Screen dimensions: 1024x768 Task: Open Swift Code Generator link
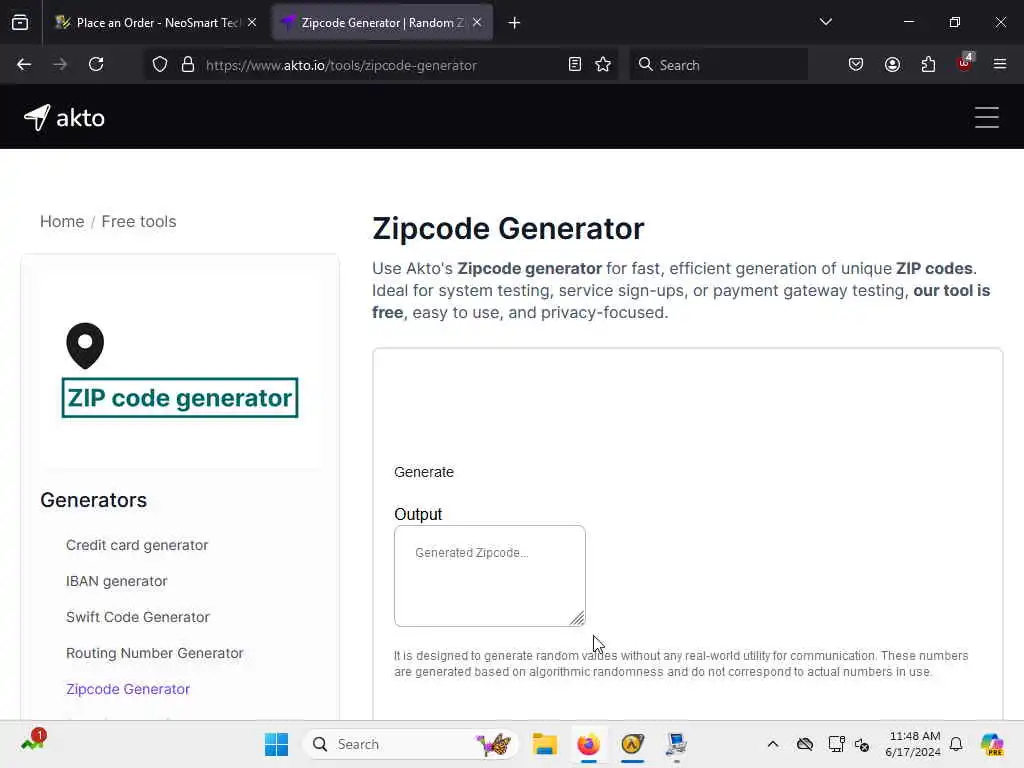click(x=138, y=617)
